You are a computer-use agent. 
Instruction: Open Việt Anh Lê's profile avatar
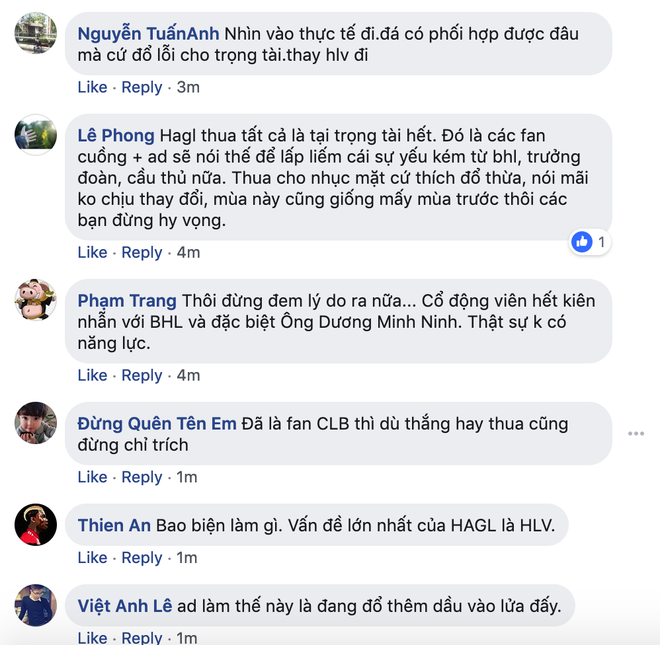(35, 605)
